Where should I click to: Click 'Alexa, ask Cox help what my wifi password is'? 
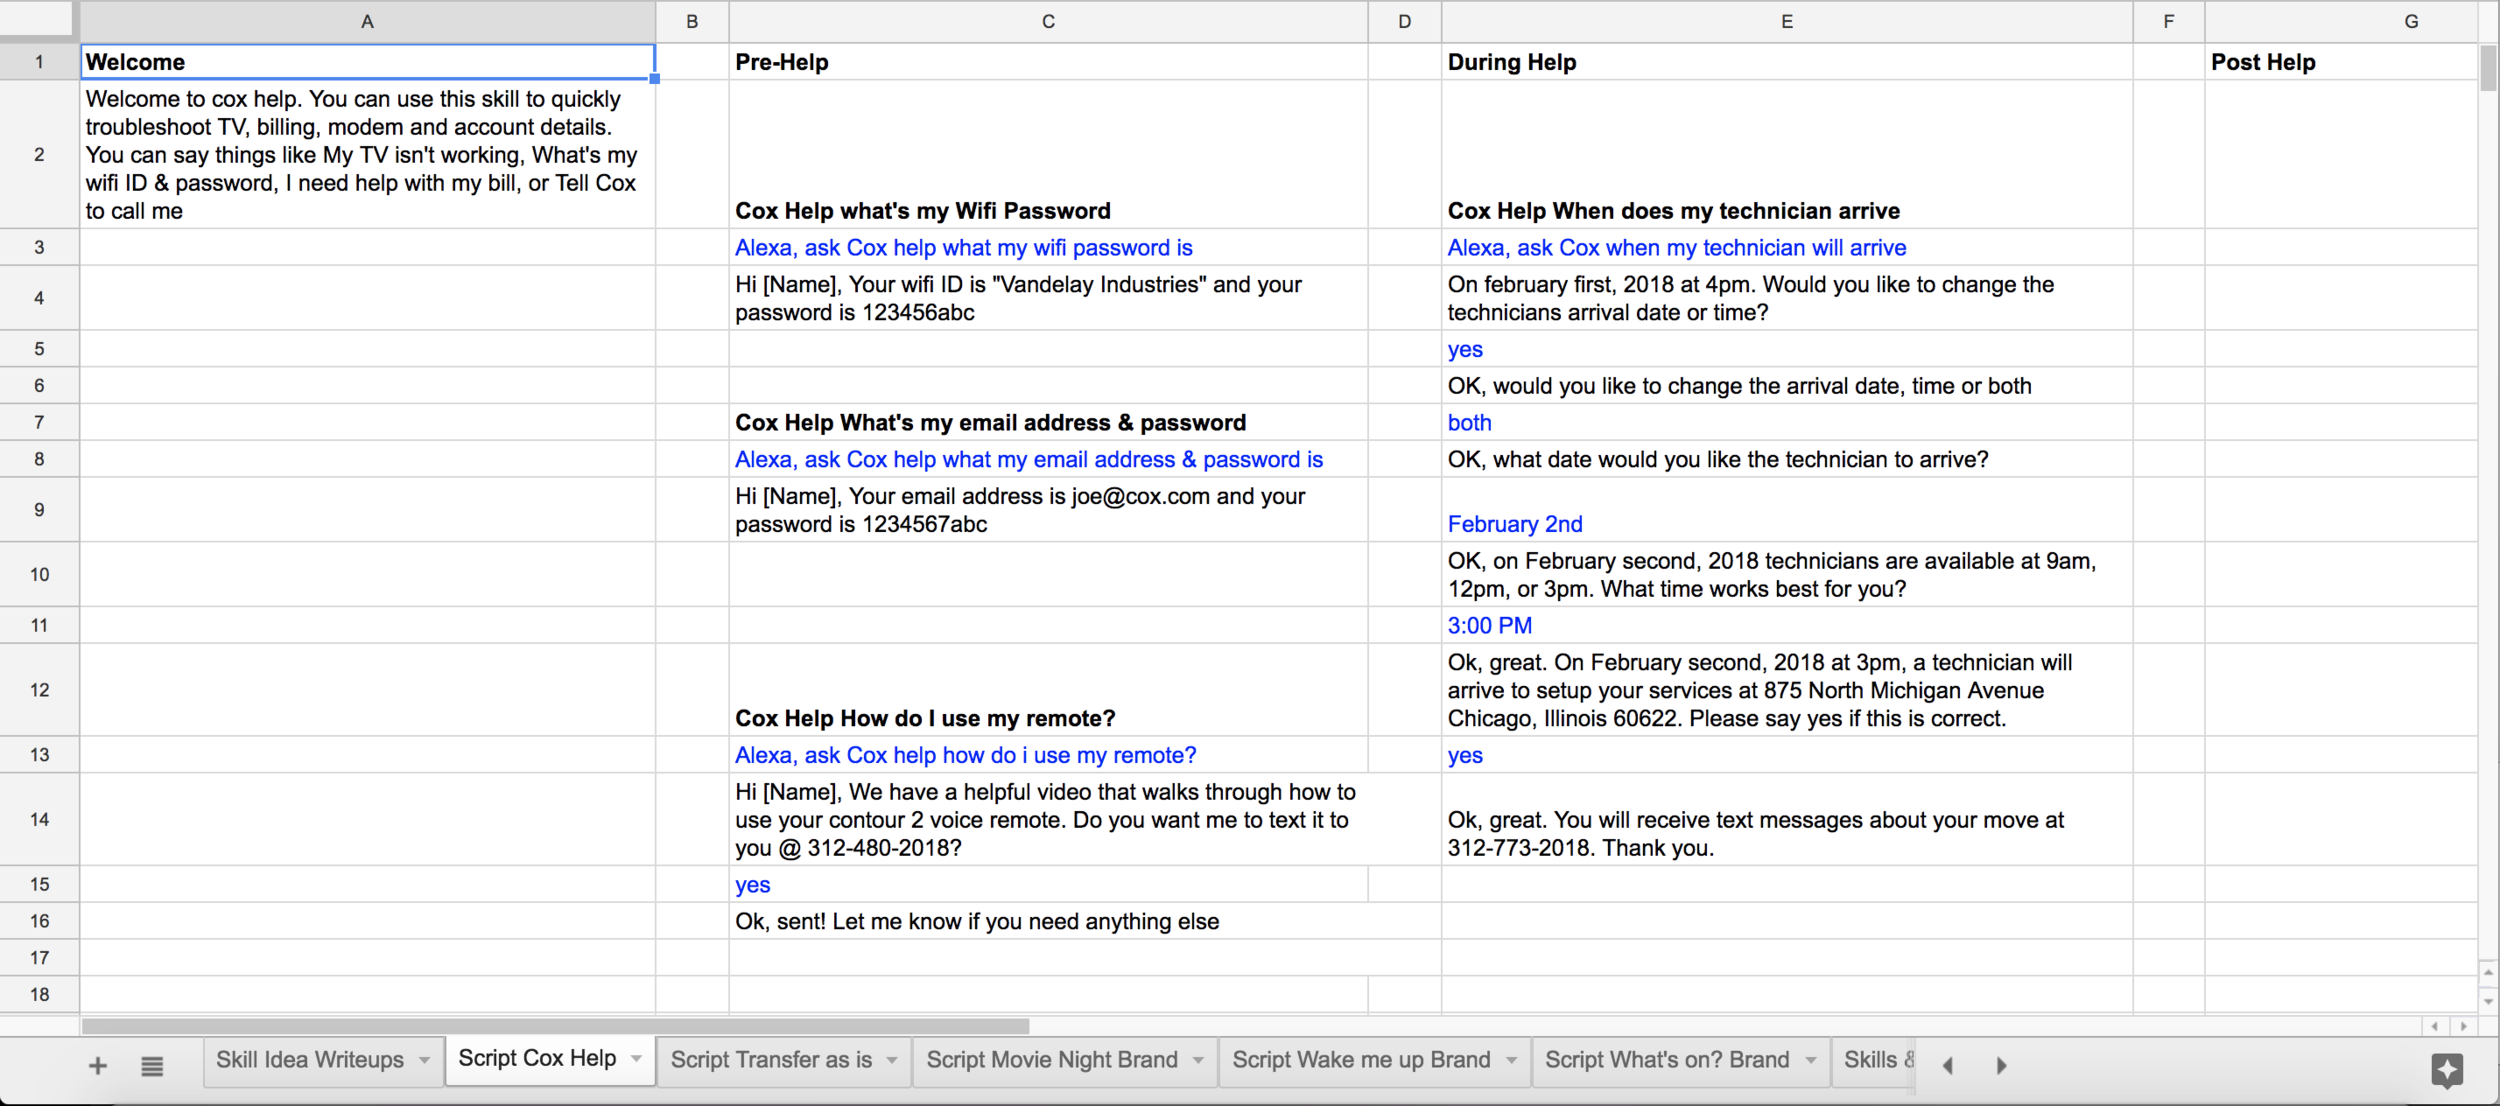(1048, 247)
